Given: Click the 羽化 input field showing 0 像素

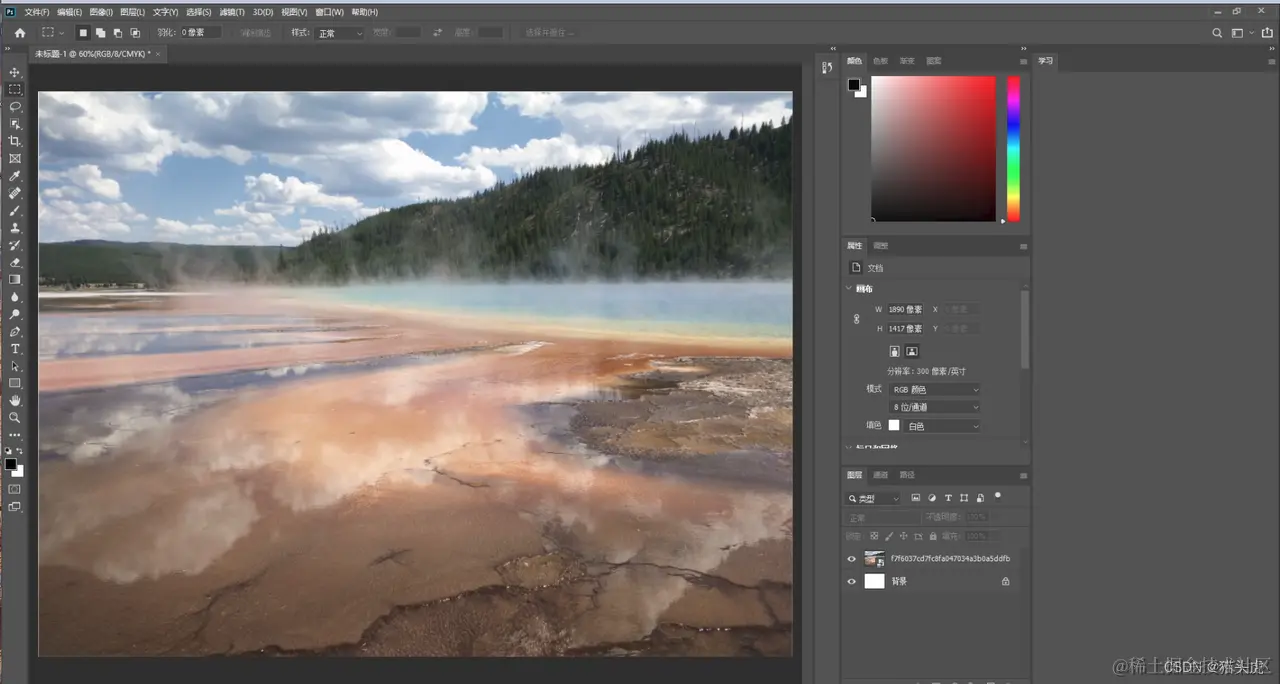Looking at the screenshot, I should click(x=199, y=33).
